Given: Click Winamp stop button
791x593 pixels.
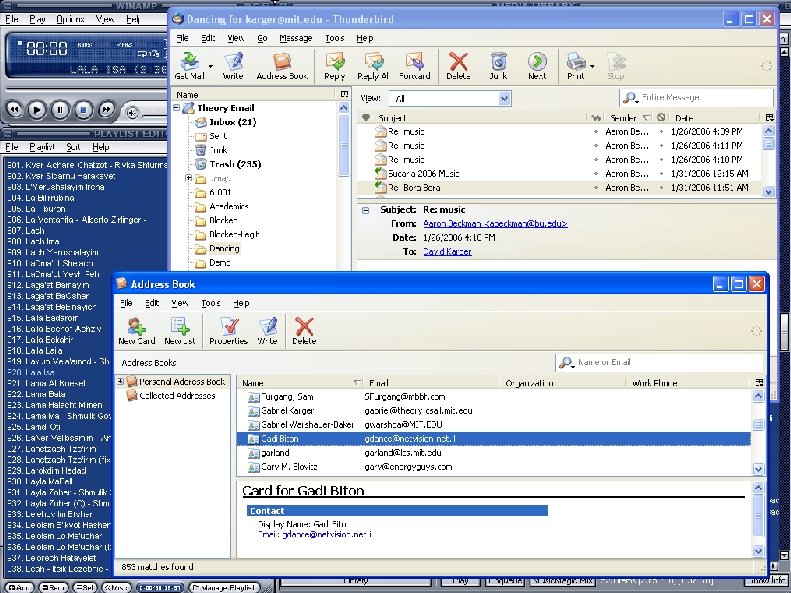Looking at the screenshot, I should tap(83, 109).
